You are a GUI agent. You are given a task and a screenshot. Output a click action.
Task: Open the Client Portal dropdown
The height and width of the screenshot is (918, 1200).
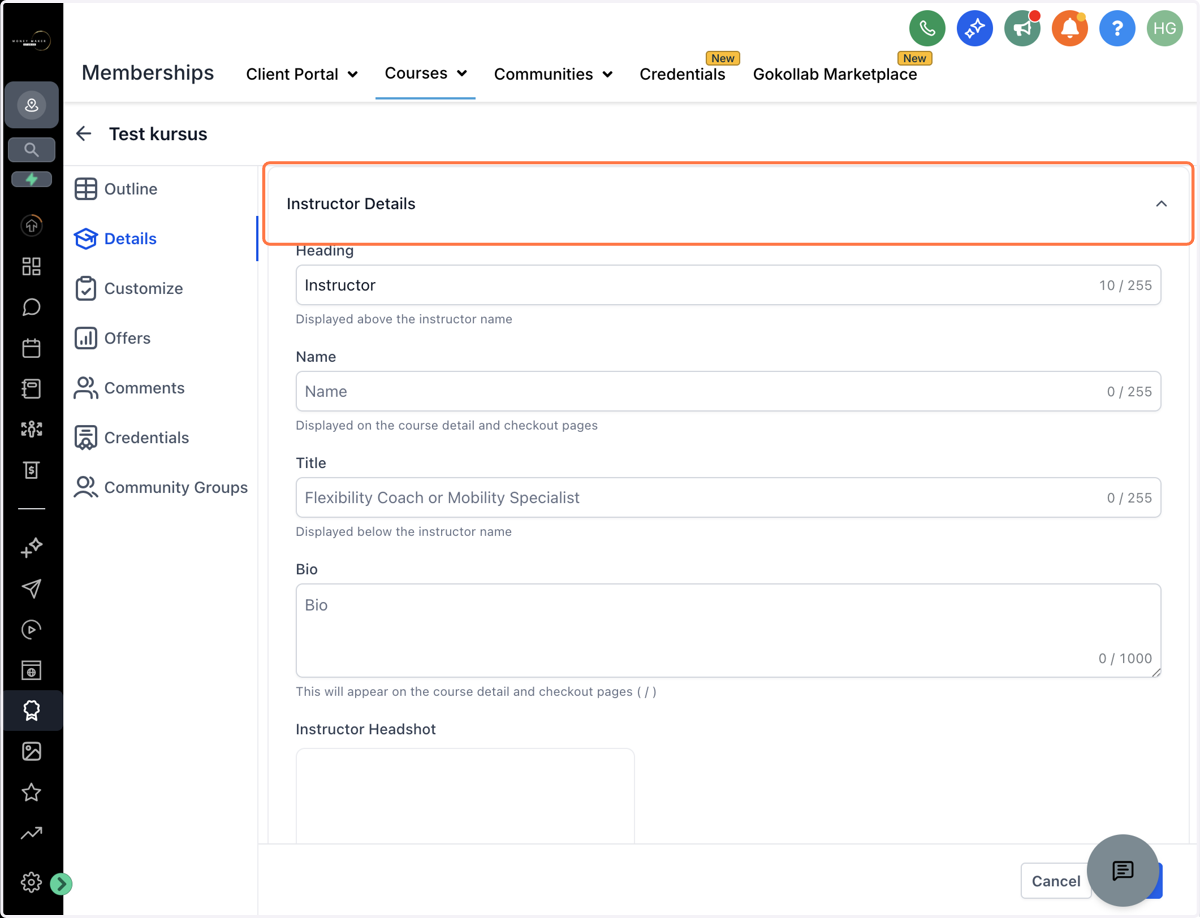pyautogui.click(x=301, y=74)
